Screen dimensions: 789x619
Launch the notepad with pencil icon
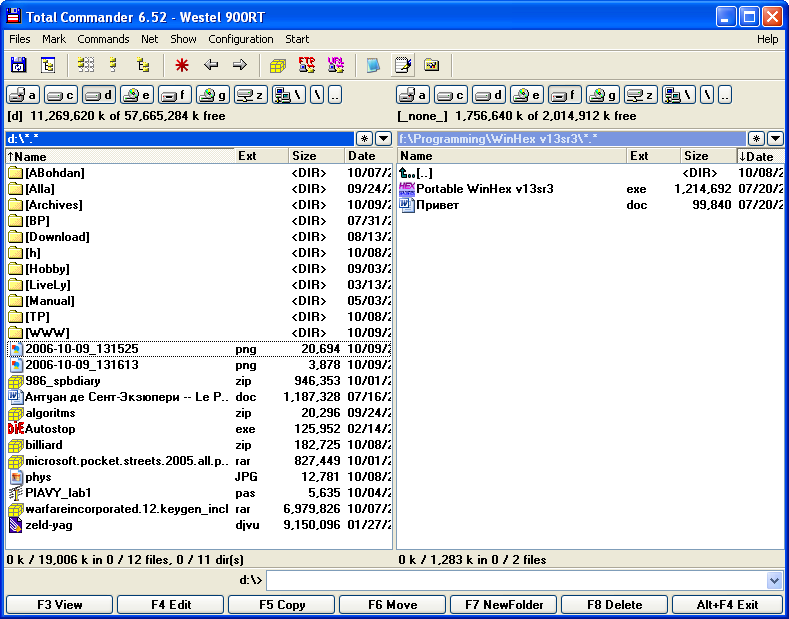(403, 65)
